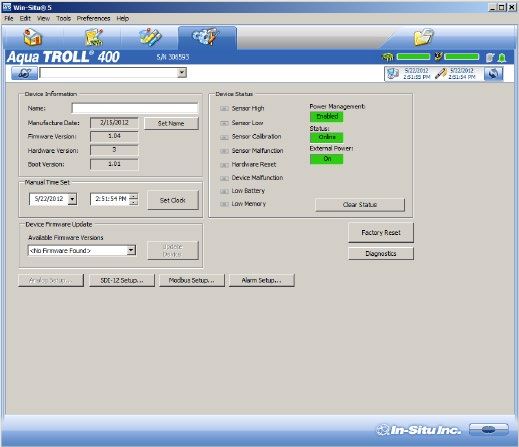Click the Aqua TROLL 400 title
This screenshot has width=519, height=447.
(63, 57)
